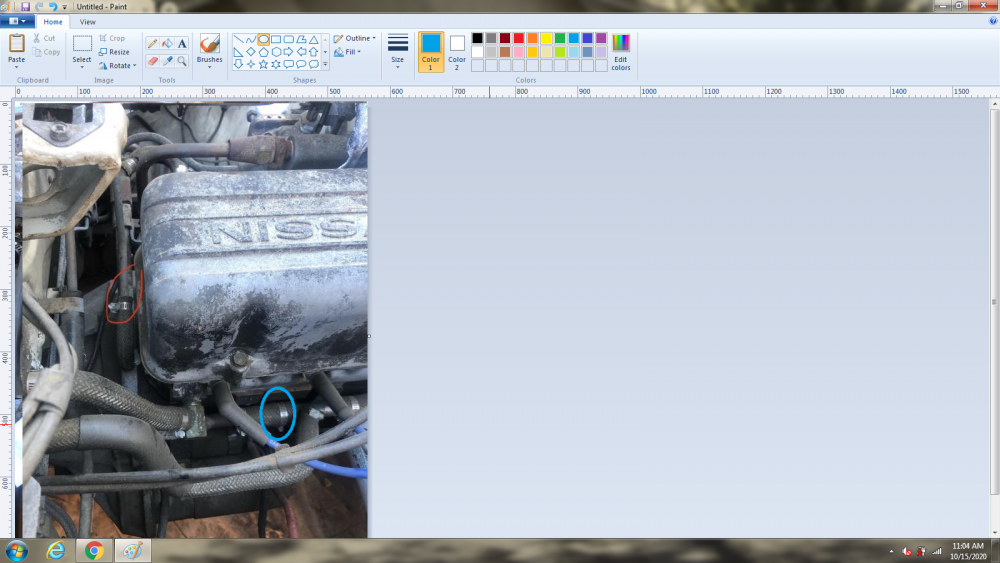Activate Color 1 foreground swatch

click(x=430, y=52)
